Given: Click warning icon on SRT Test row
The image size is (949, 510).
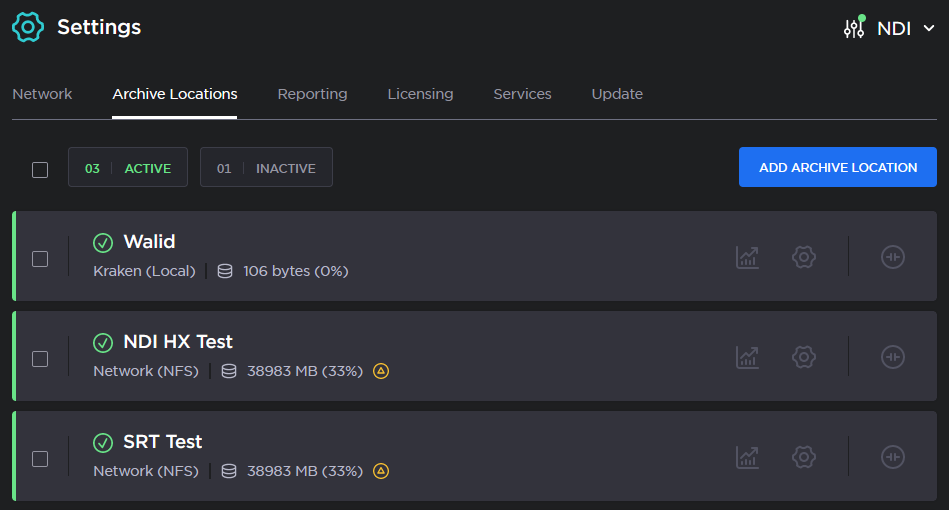Looking at the screenshot, I should 381,471.
